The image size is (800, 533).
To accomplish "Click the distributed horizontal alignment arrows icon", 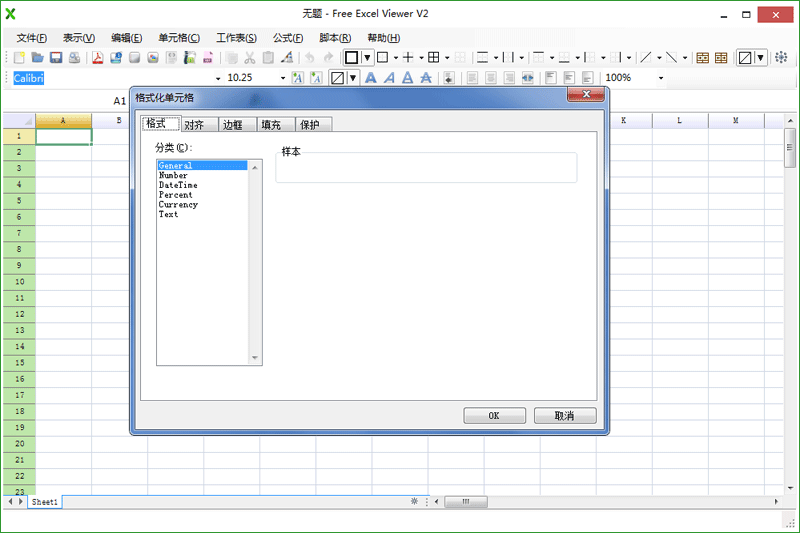I will [528, 78].
